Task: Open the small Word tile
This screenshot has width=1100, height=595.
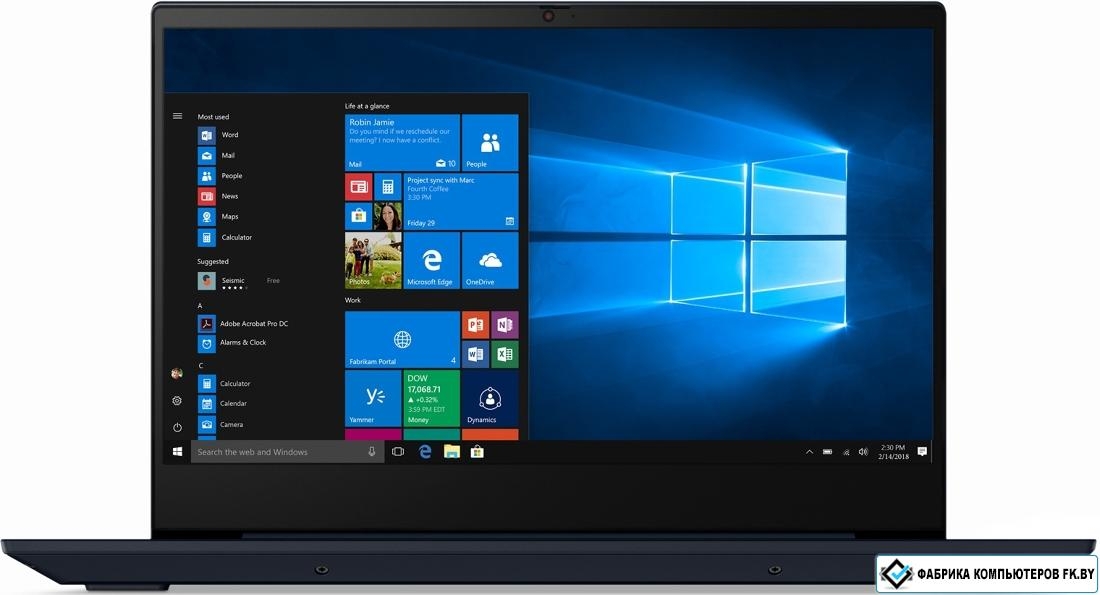Action: 476,354
